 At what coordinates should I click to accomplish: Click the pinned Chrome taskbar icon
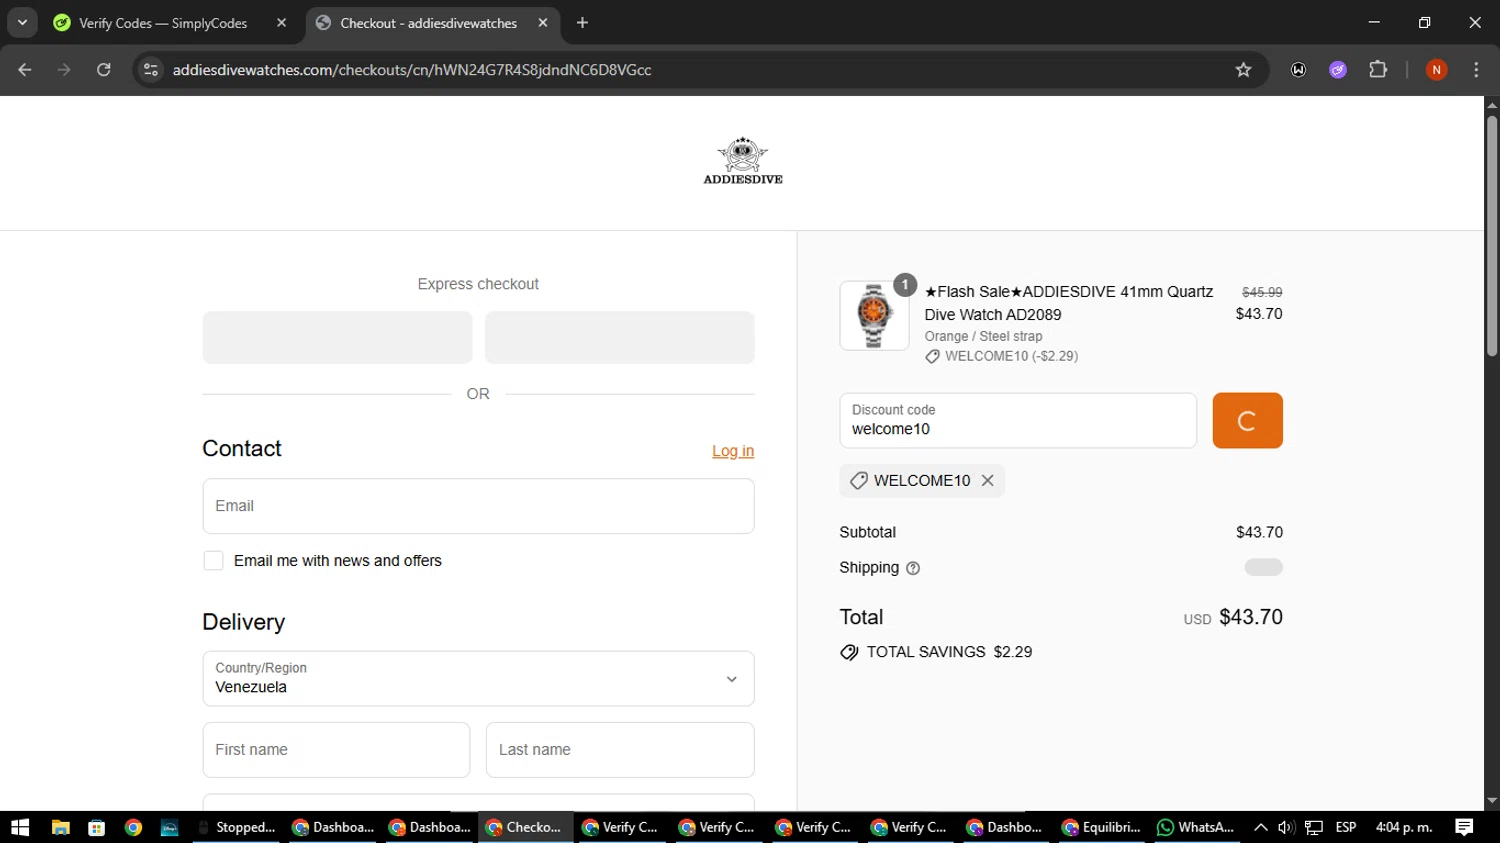click(x=133, y=828)
